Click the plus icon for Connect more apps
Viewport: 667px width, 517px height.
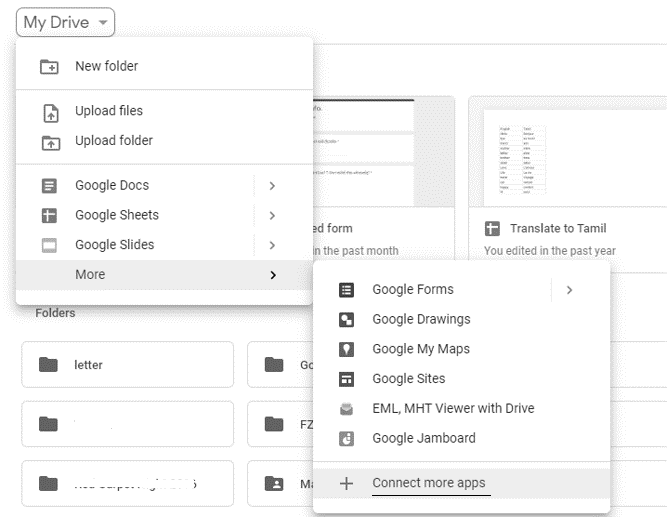pos(346,483)
